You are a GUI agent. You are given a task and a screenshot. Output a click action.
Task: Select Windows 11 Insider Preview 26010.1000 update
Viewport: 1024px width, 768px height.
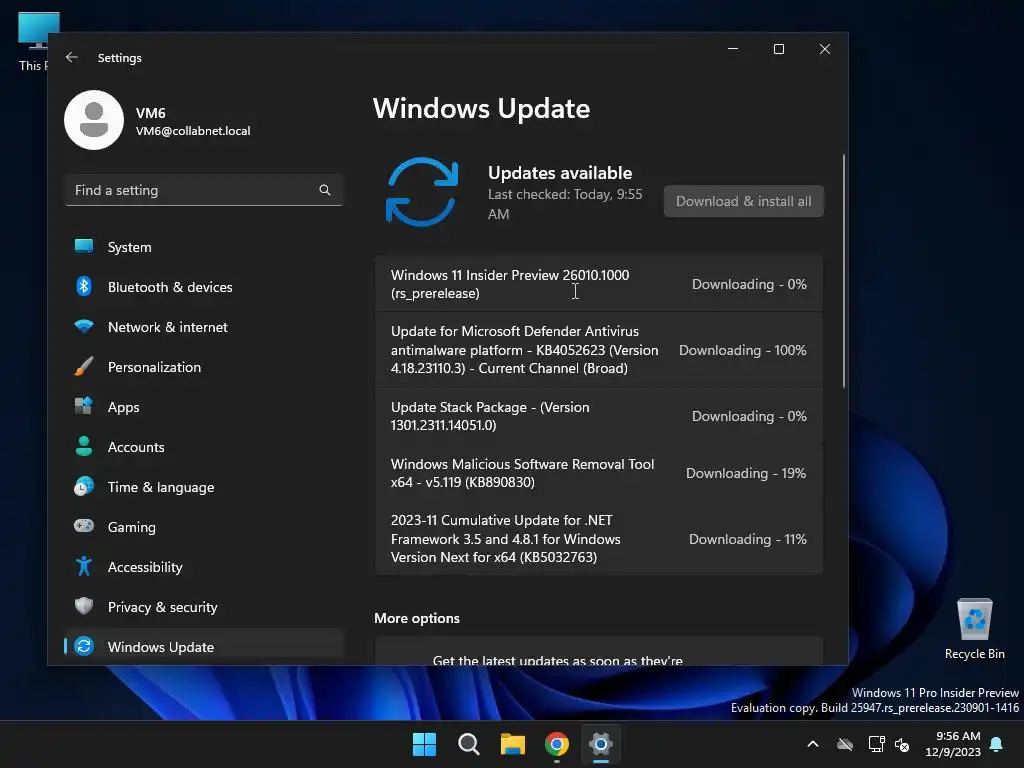599,284
